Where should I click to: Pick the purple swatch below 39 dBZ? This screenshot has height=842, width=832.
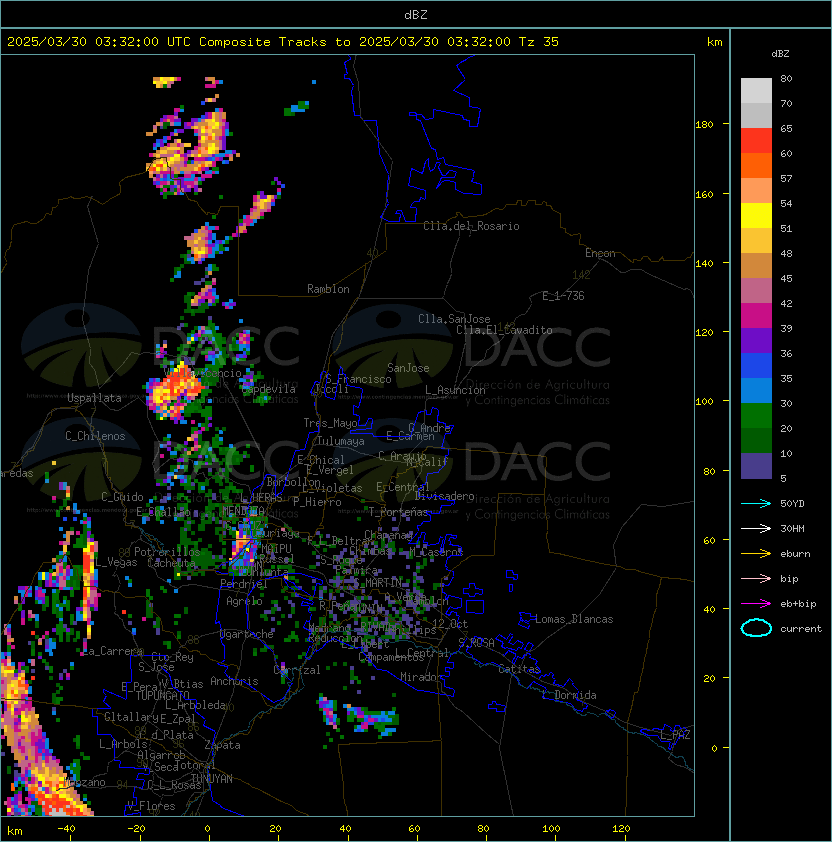tap(756, 340)
